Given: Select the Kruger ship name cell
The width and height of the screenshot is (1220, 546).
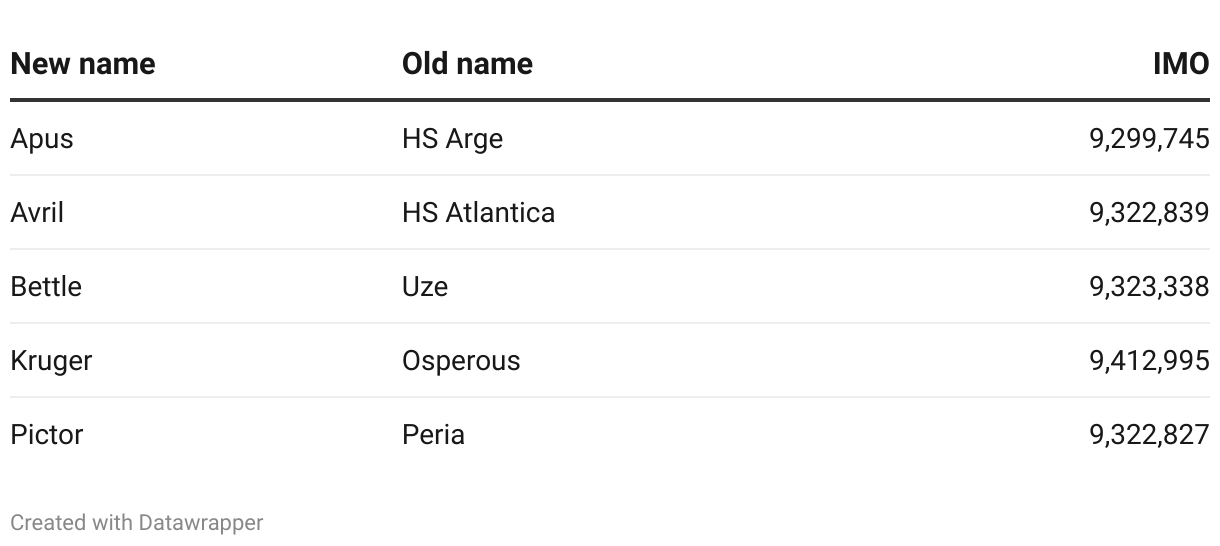Looking at the screenshot, I should pos(51,361).
